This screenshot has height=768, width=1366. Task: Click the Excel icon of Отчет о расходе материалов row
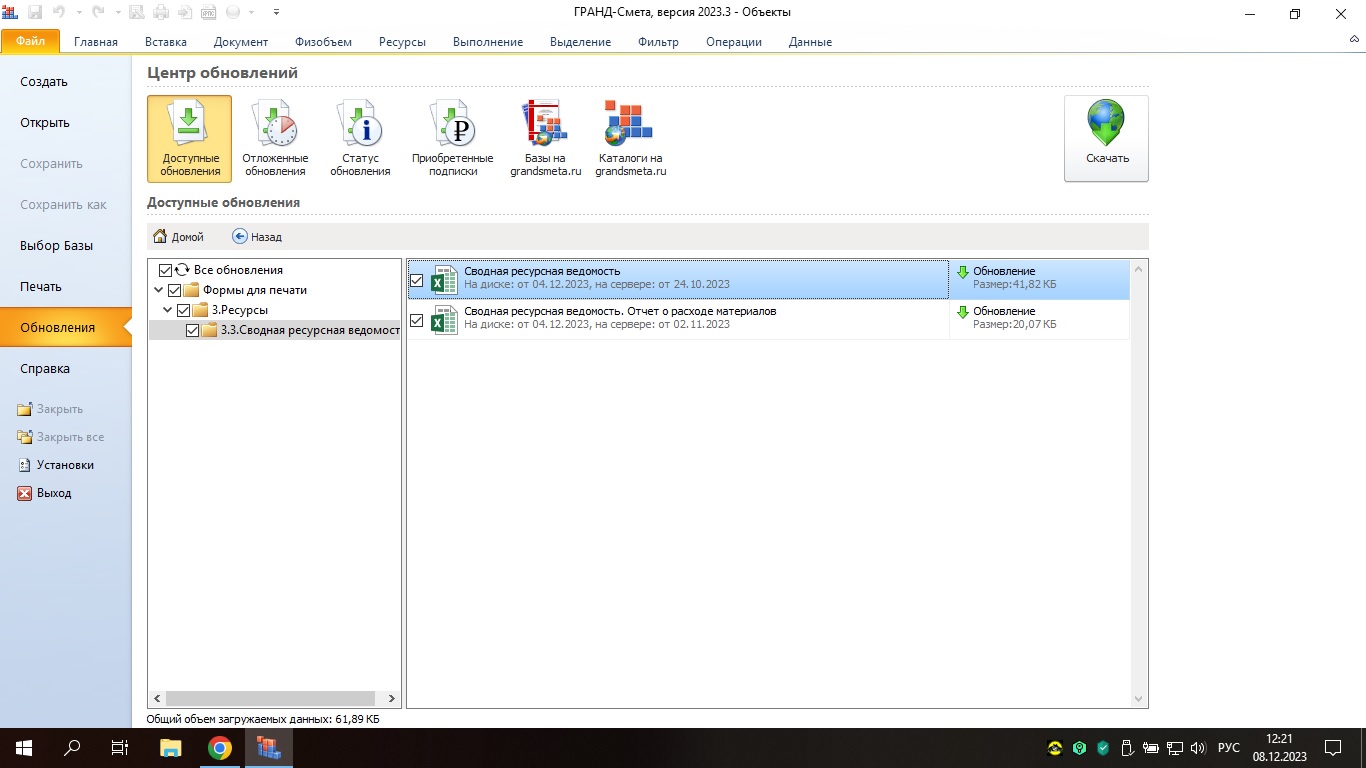444,320
